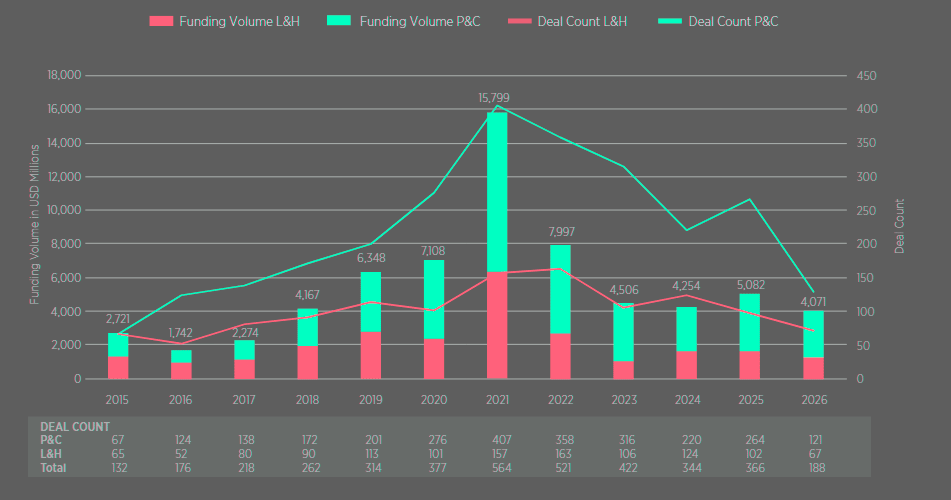Click the 2023 bar labeled 4,506

coord(623,342)
